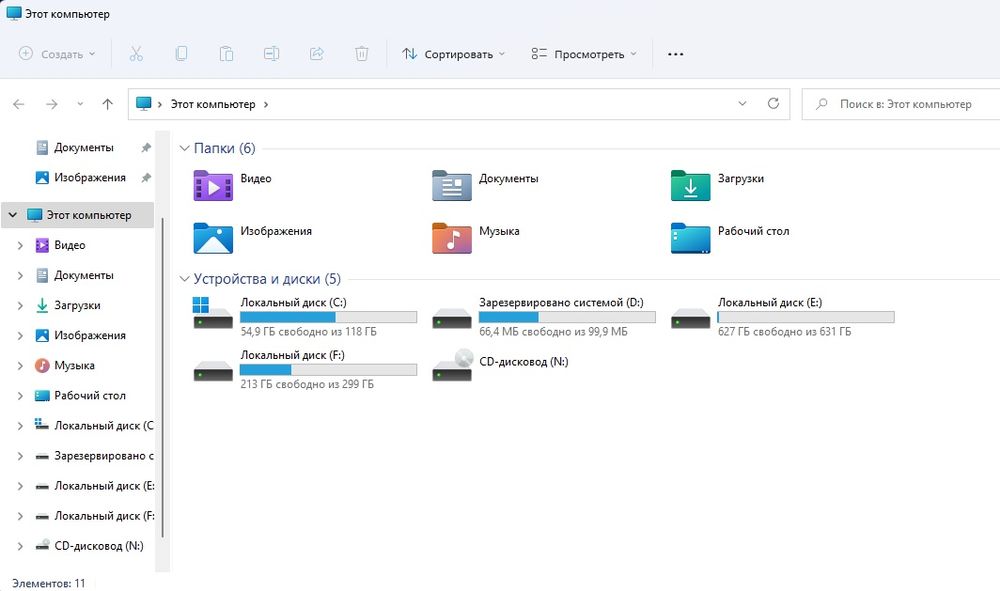Select Музыка in the navigation pane

tap(74, 366)
